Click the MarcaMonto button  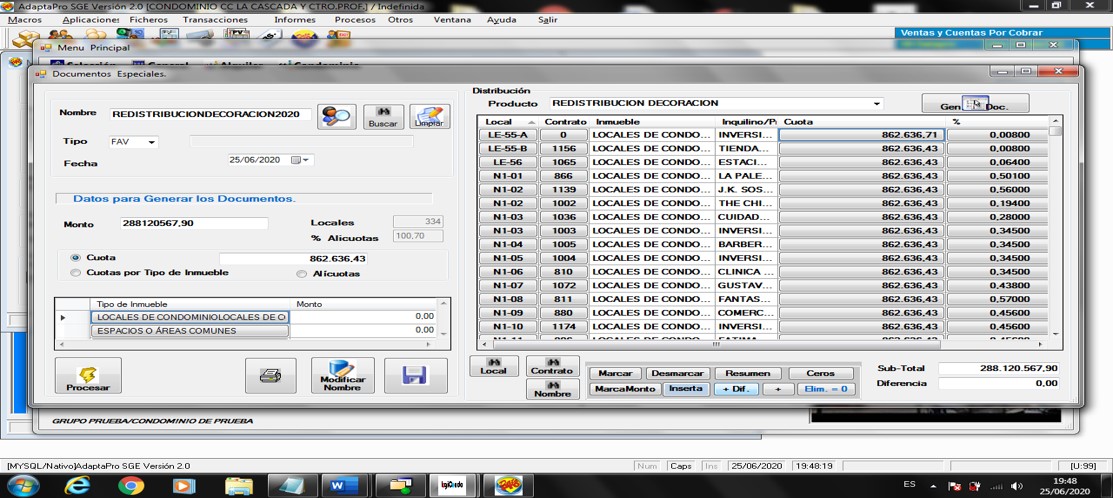pos(625,389)
